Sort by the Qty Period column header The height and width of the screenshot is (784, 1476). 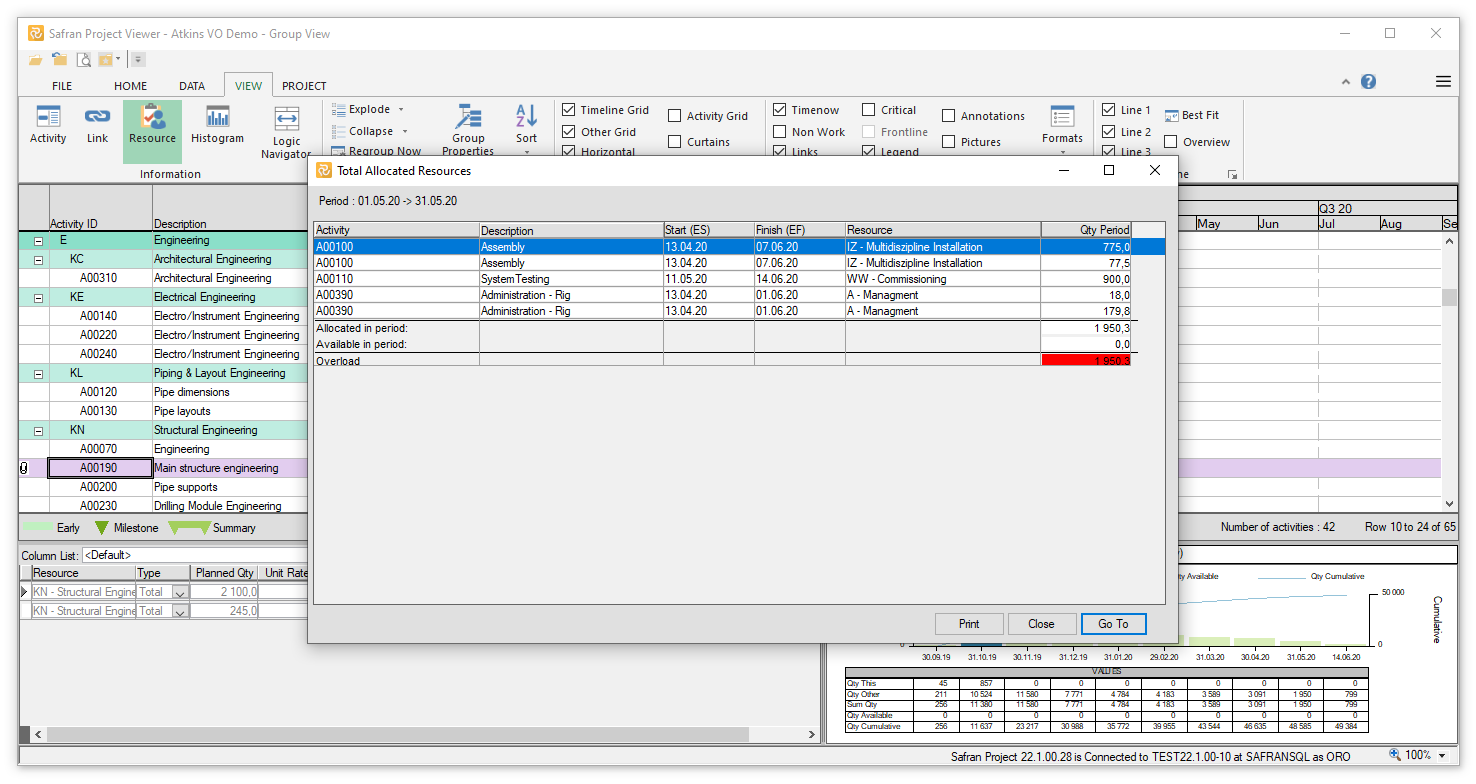[1087, 230]
